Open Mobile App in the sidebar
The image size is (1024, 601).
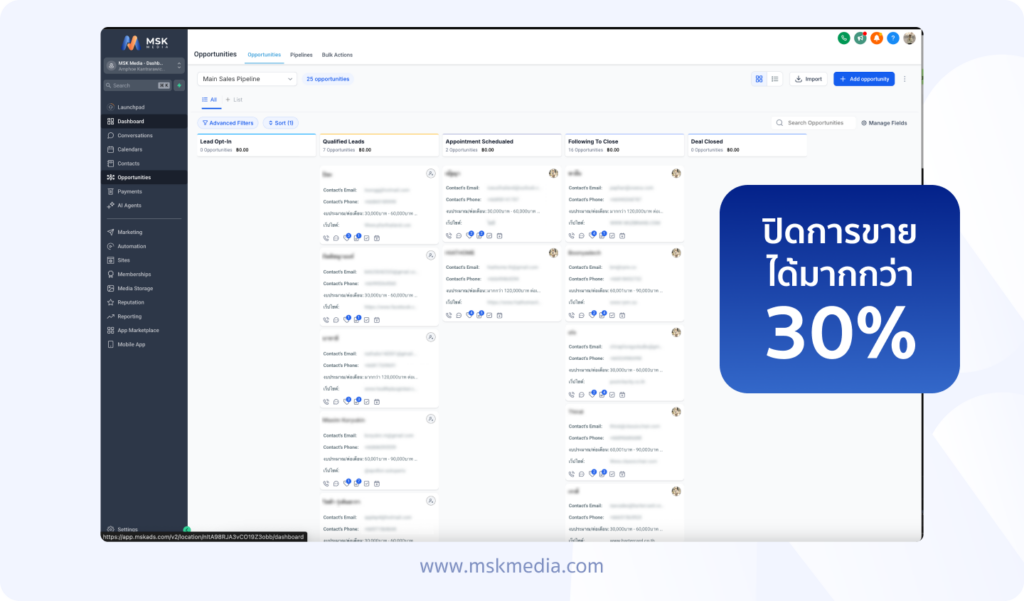pyautogui.click(x=131, y=344)
